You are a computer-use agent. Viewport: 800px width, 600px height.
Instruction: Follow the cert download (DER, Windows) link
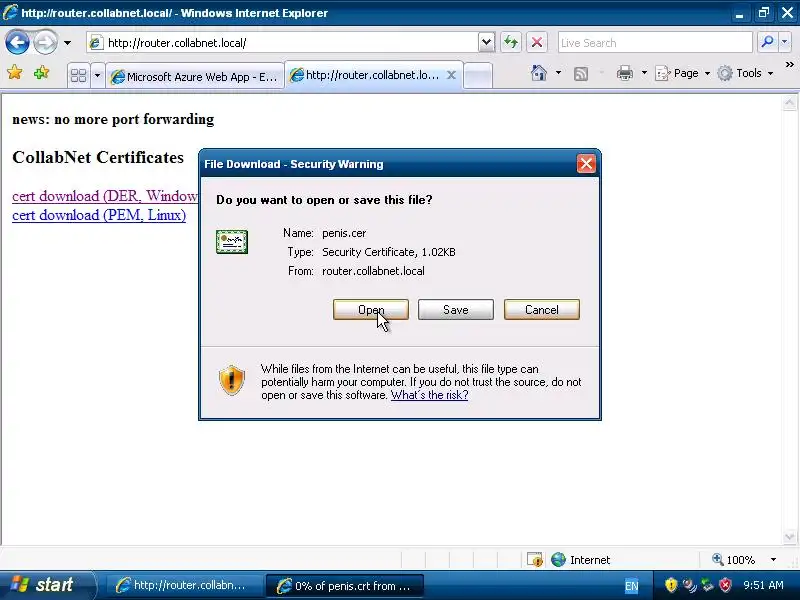pos(105,196)
